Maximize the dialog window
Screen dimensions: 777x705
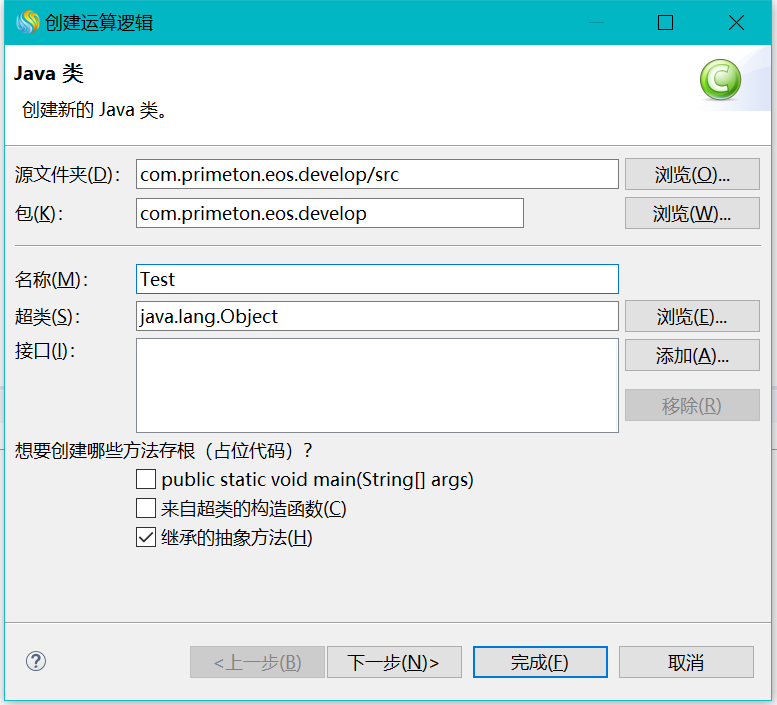[665, 22]
